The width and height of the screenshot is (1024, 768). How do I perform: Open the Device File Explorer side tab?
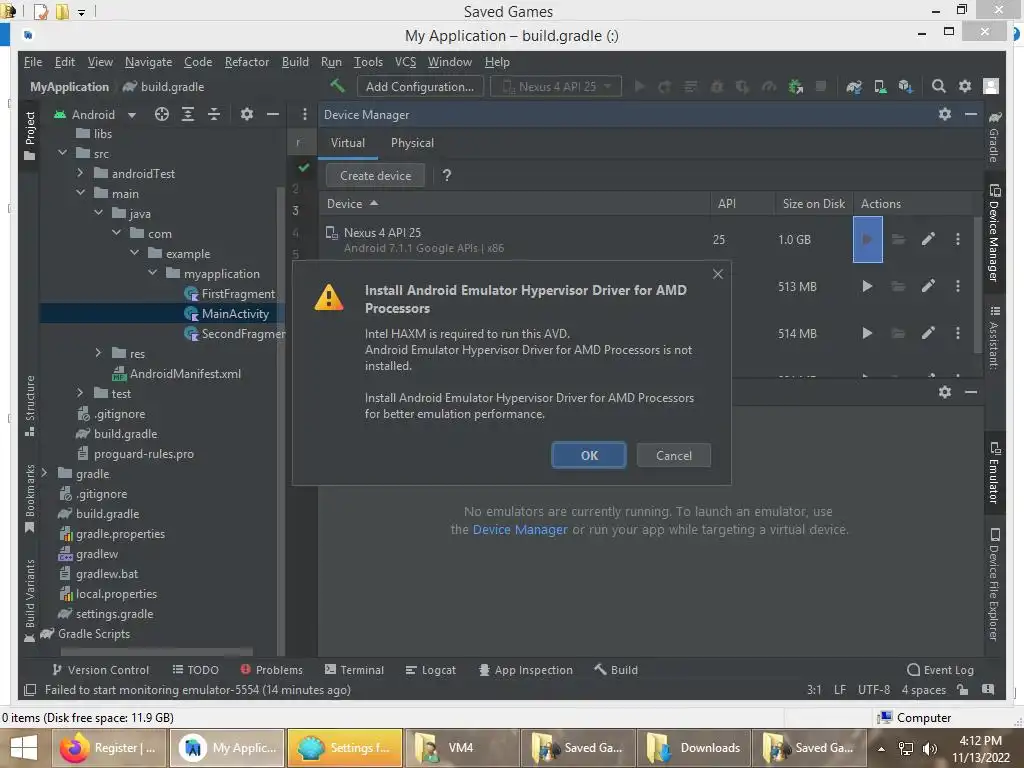994,584
